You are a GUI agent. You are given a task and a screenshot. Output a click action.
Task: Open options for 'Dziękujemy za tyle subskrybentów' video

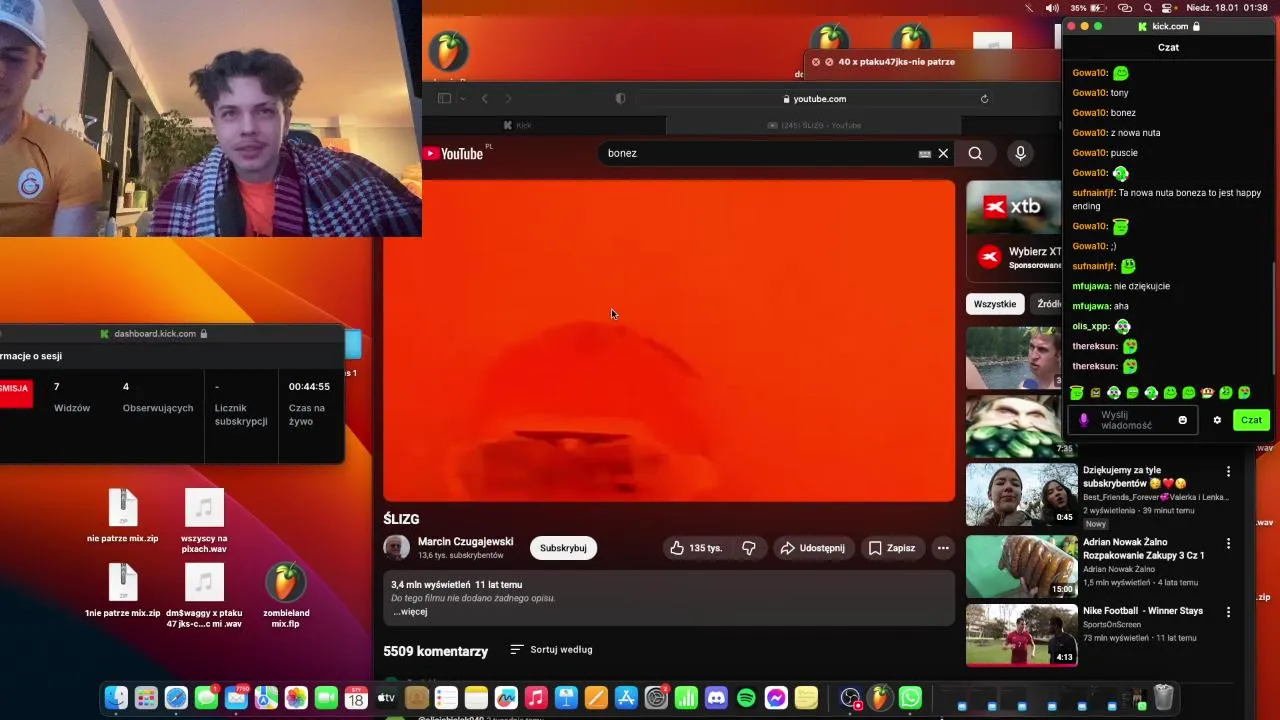(x=1228, y=471)
